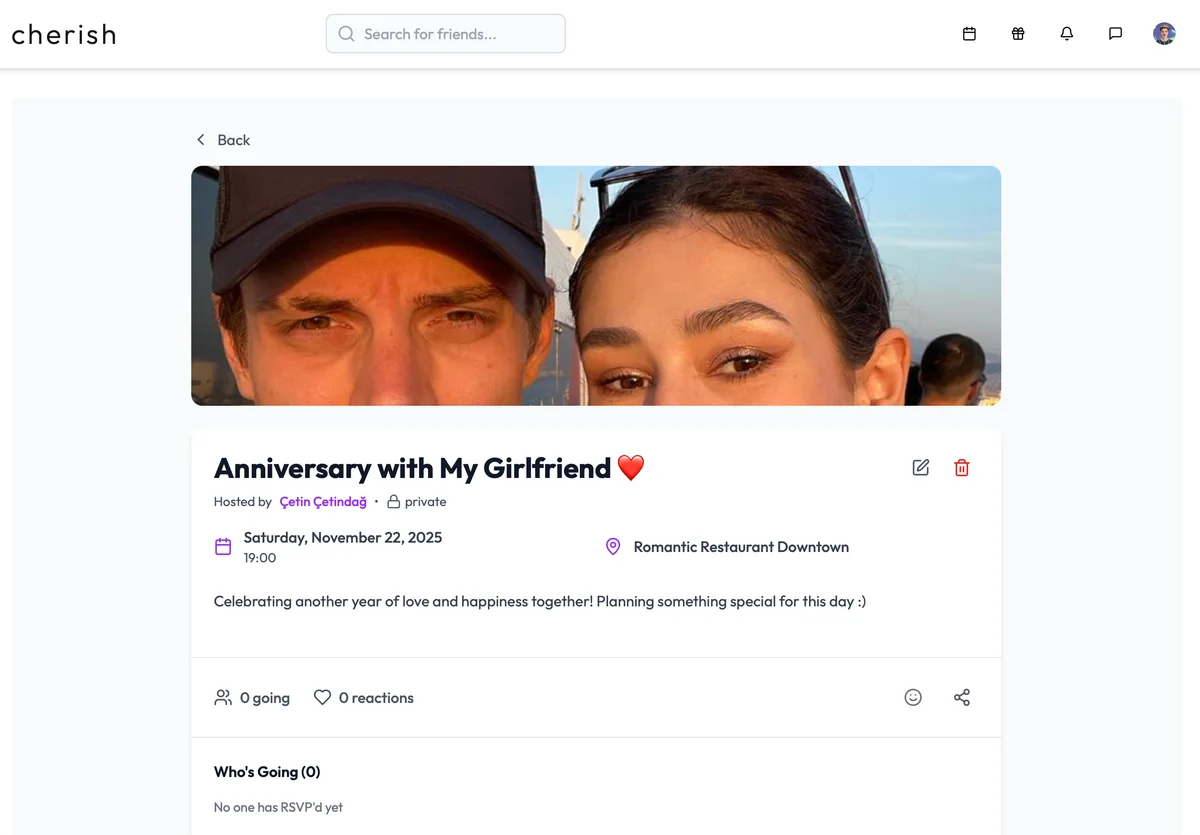Click the private lock icon
The height and width of the screenshot is (835, 1200).
coord(394,502)
